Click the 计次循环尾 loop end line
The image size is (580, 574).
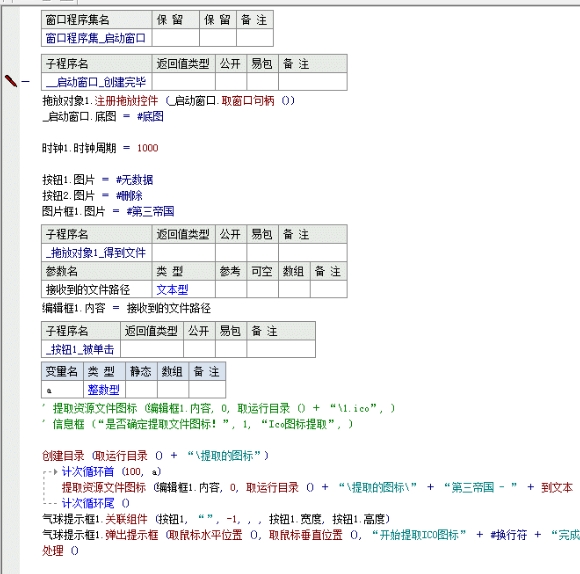click(96, 503)
